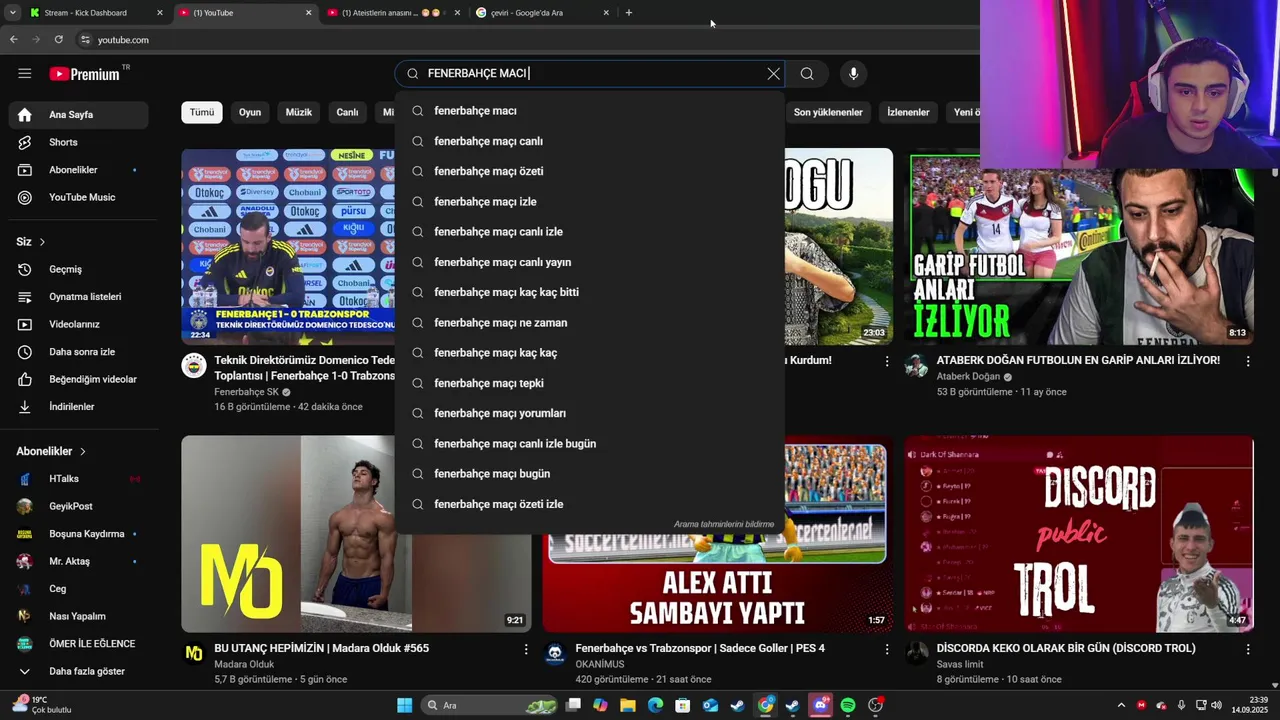Open Abonelikler in the sidebar
Viewport: 1280px width, 720px height.
coord(79,170)
